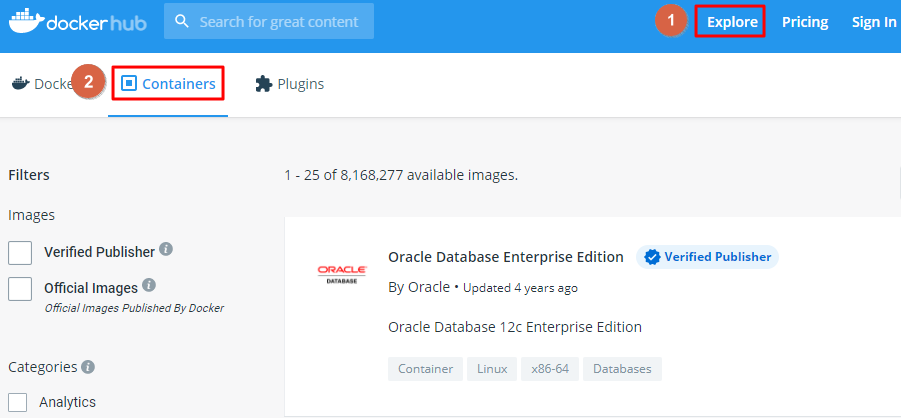Enable the Verified Publisher checkbox
Screen dimensions: 901x418
click(20, 253)
